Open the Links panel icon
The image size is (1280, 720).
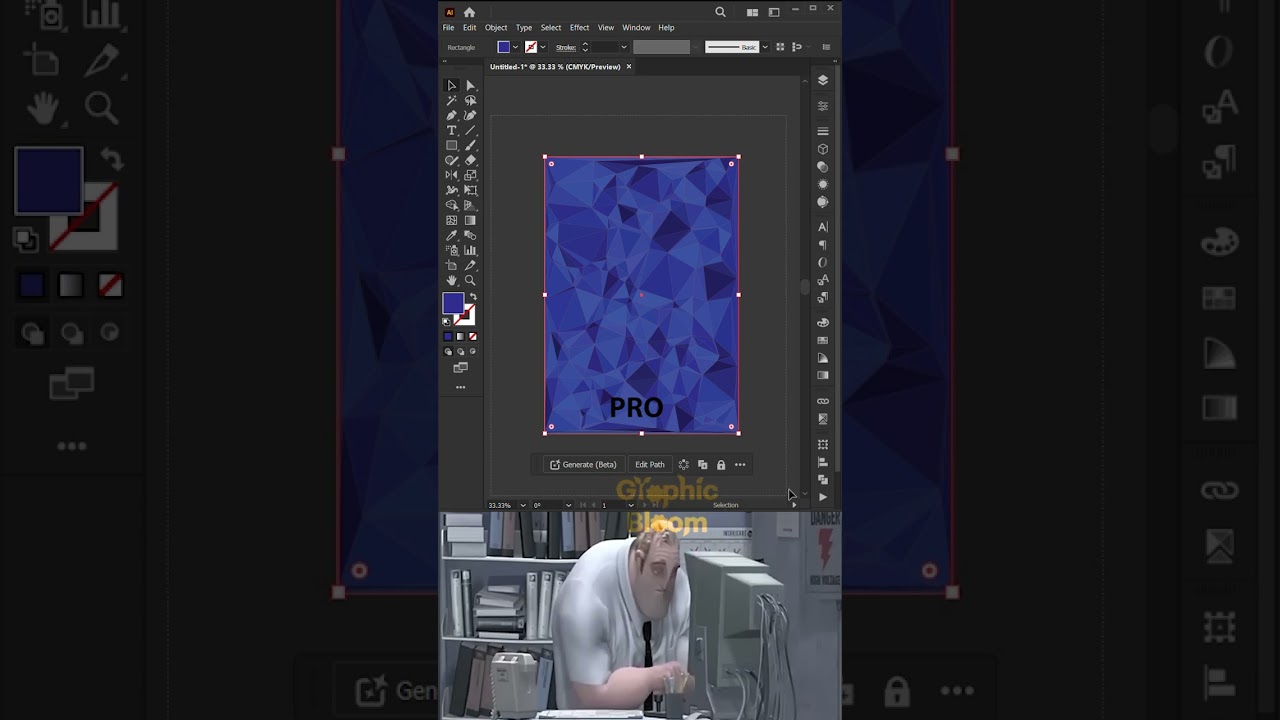(823, 401)
